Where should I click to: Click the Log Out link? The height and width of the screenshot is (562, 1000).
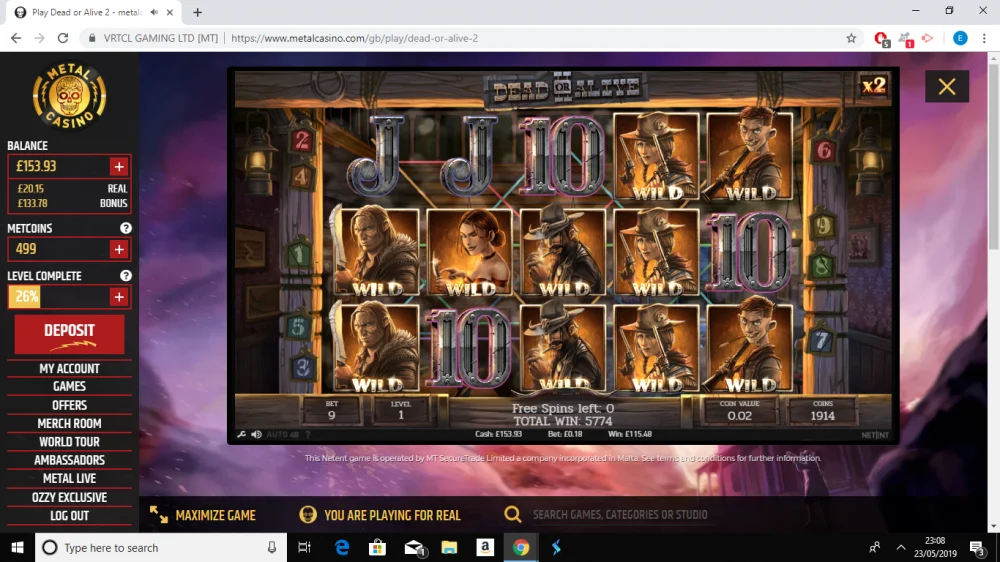point(70,516)
